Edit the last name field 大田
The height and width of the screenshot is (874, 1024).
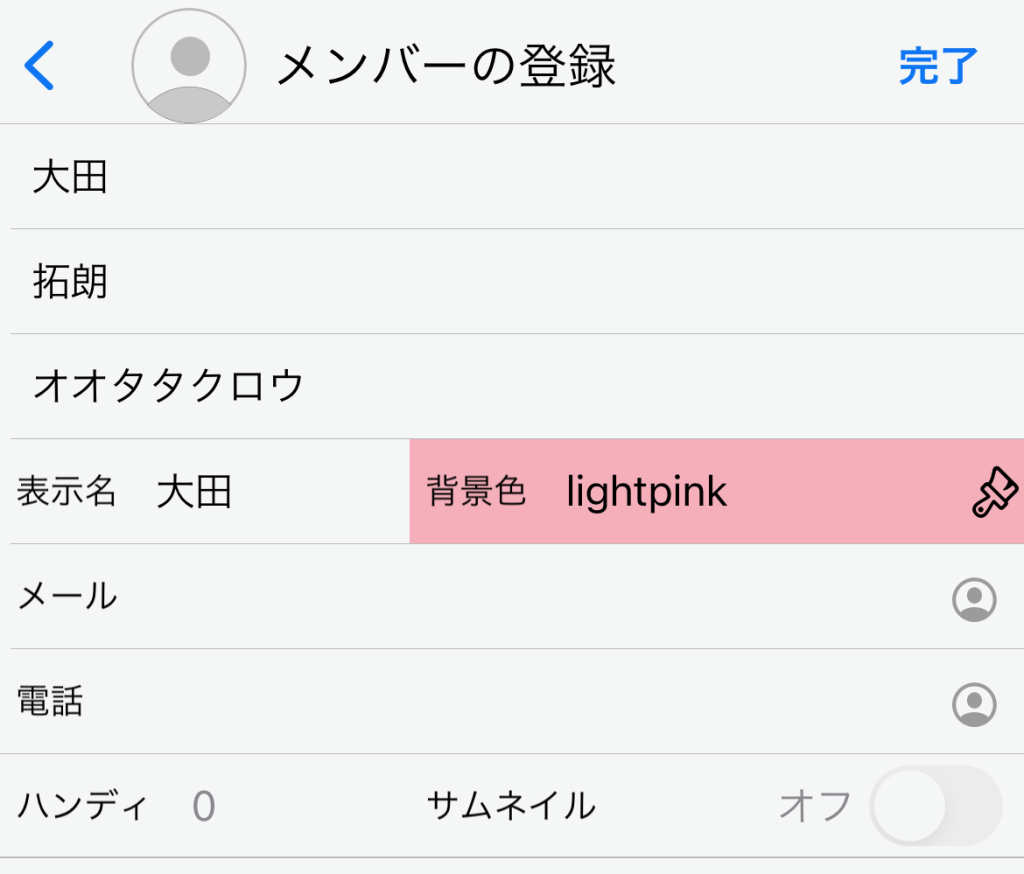point(500,178)
